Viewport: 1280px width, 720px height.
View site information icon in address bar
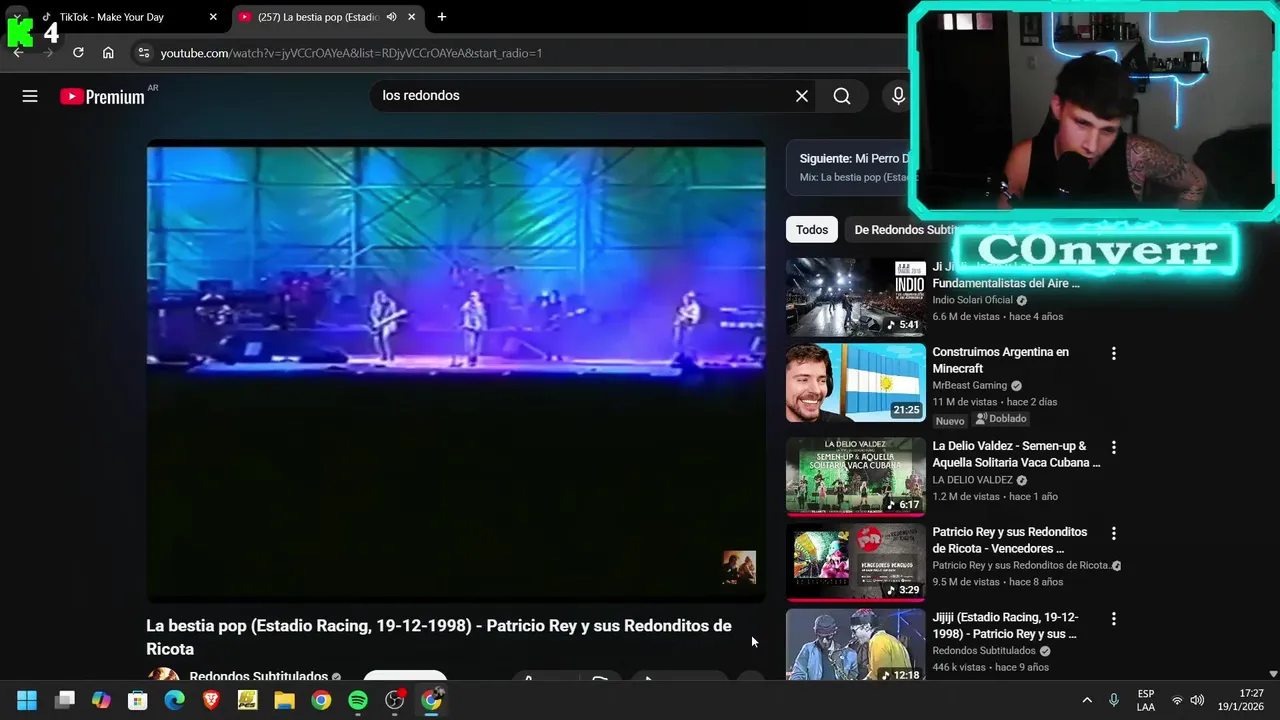(144, 53)
